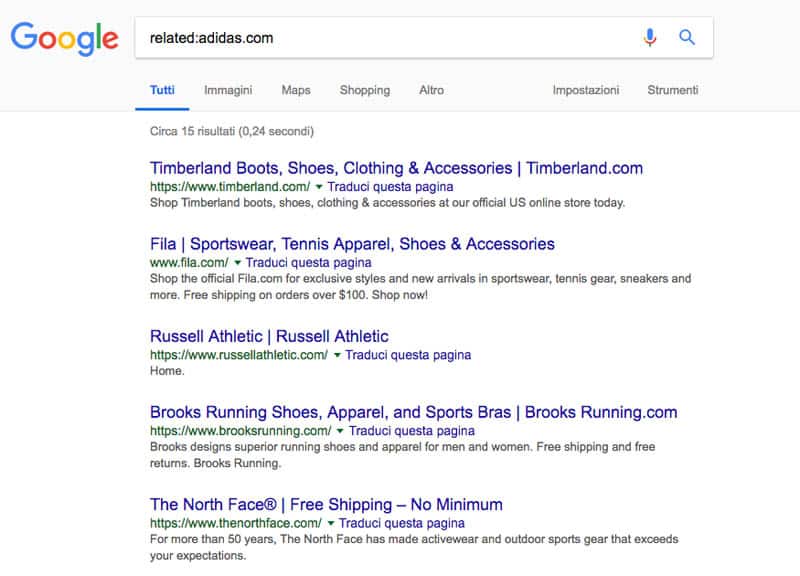This screenshot has height=576, width=800.
Task: Open the Fila Sportswear result title
Action: click(352, 244)
